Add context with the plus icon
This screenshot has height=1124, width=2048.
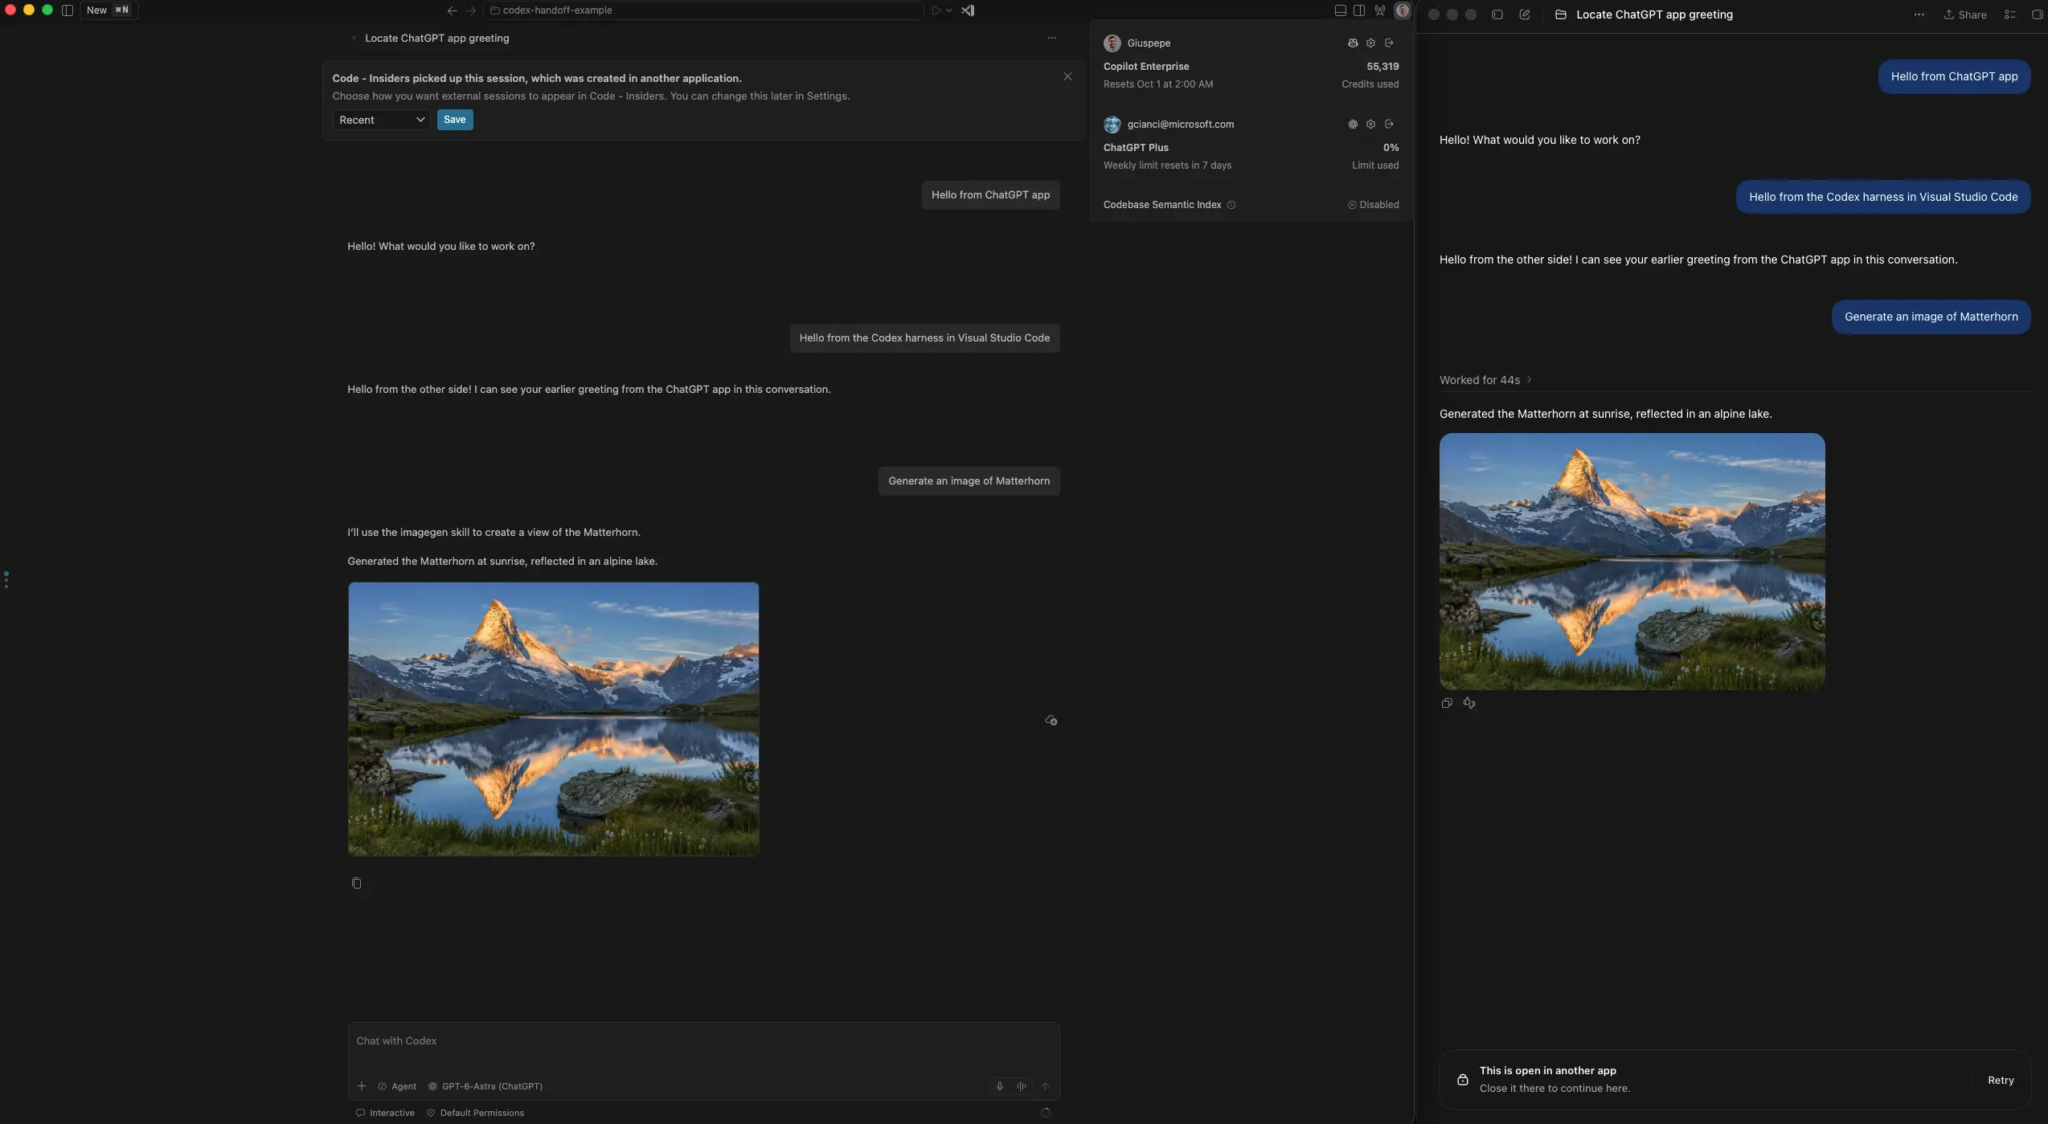pos(361,1086)
